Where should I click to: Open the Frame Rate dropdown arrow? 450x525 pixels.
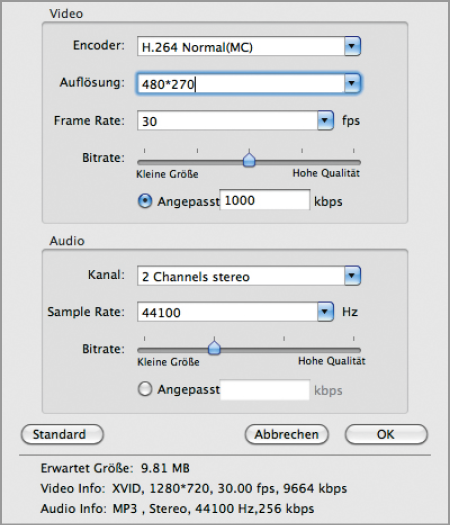tap(325, 120)
